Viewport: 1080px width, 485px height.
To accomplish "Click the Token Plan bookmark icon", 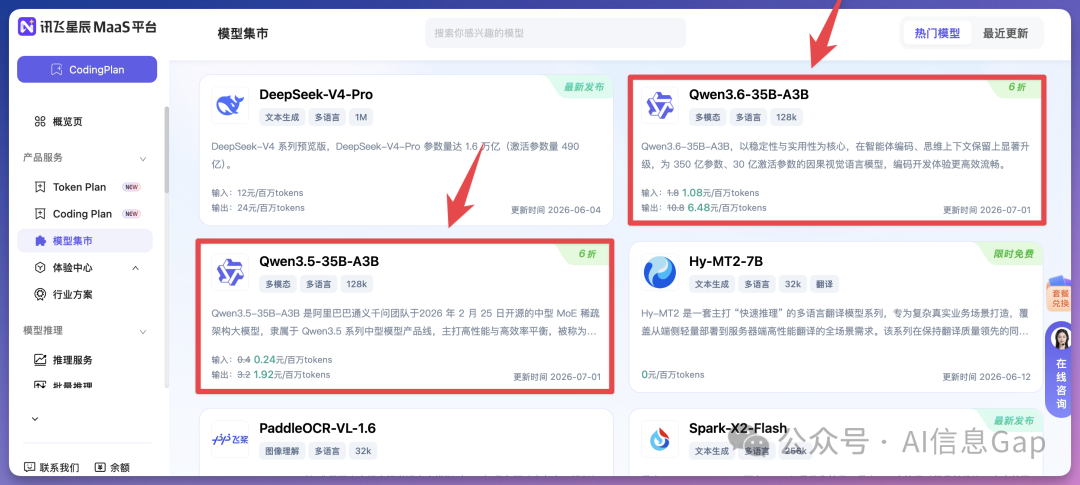I will coord(40,187).
